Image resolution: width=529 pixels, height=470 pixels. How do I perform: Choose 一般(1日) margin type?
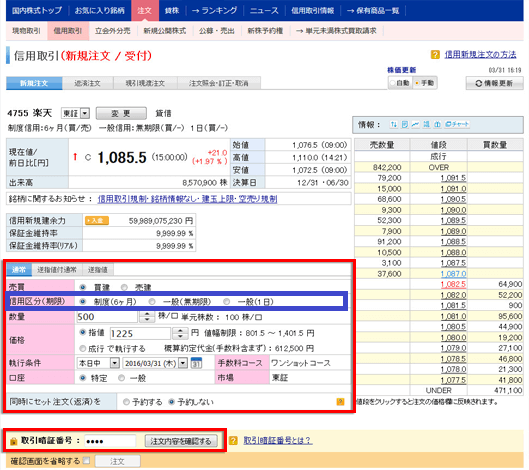click(226, 301)
